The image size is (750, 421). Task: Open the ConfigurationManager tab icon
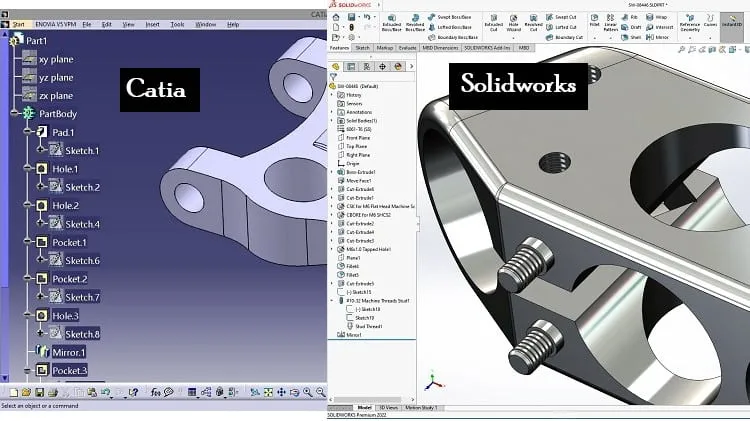point(366,66)
